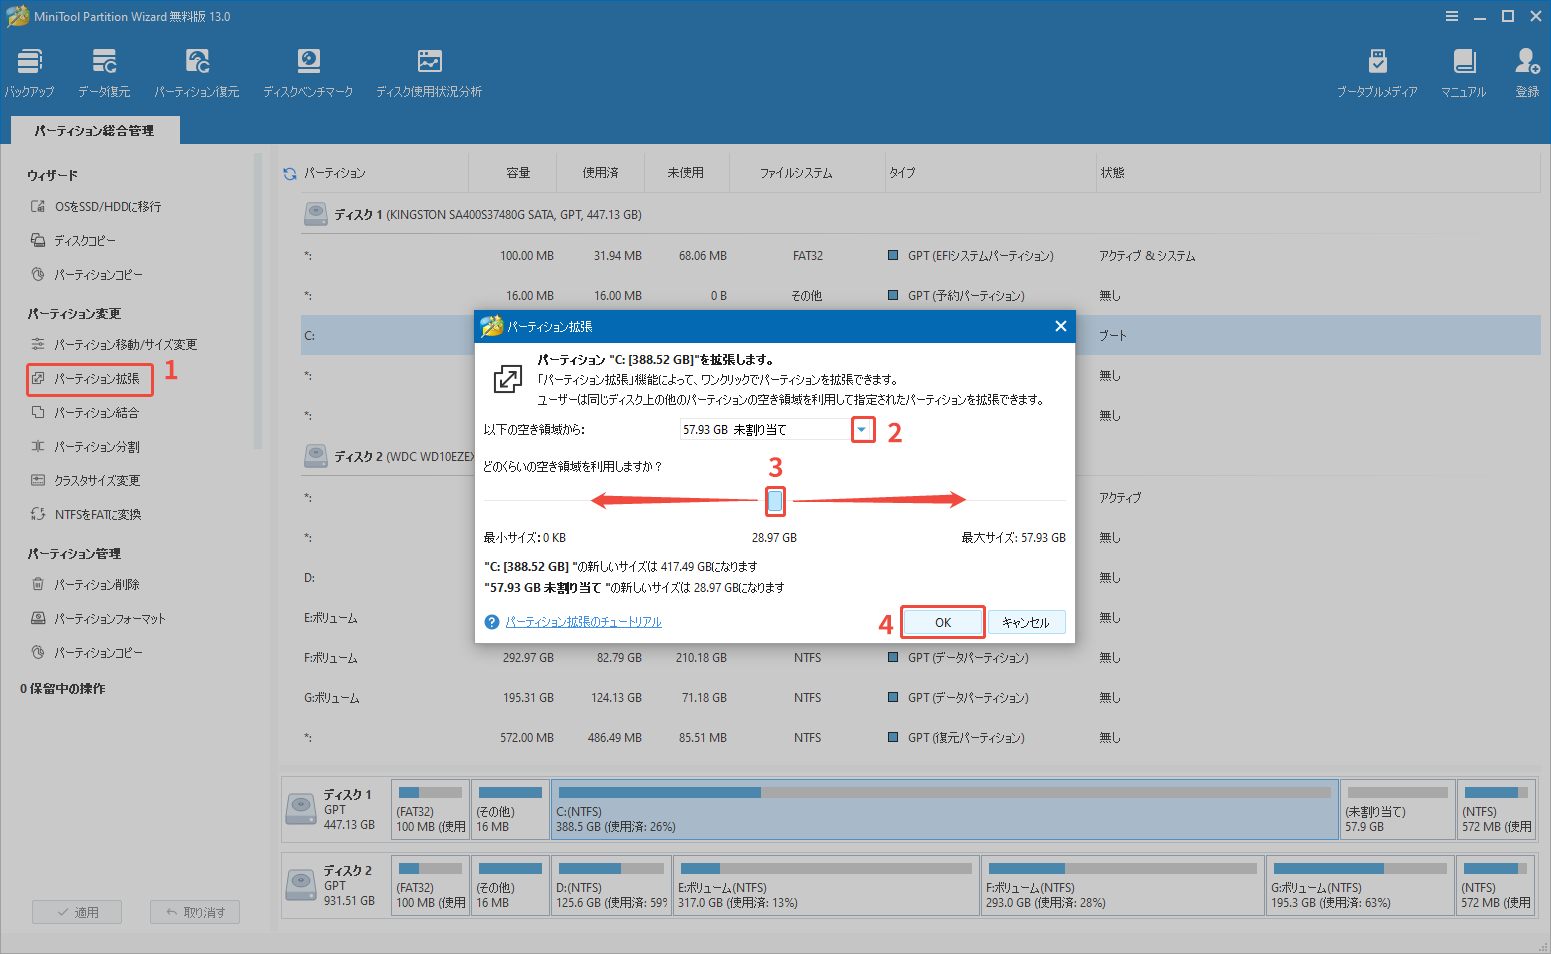Click the ブータブルメディア bootable media icon
The height and width of the screenshot is (954, 1551).
[x=1377, y=62]
